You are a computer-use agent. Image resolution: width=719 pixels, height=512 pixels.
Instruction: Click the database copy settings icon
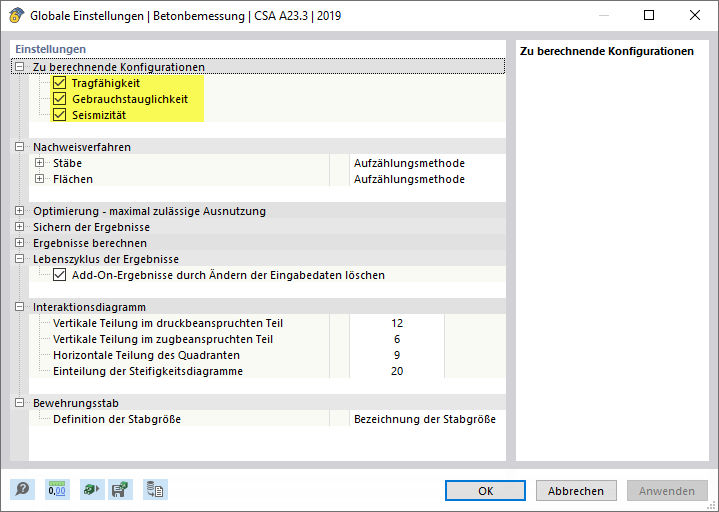155,490
